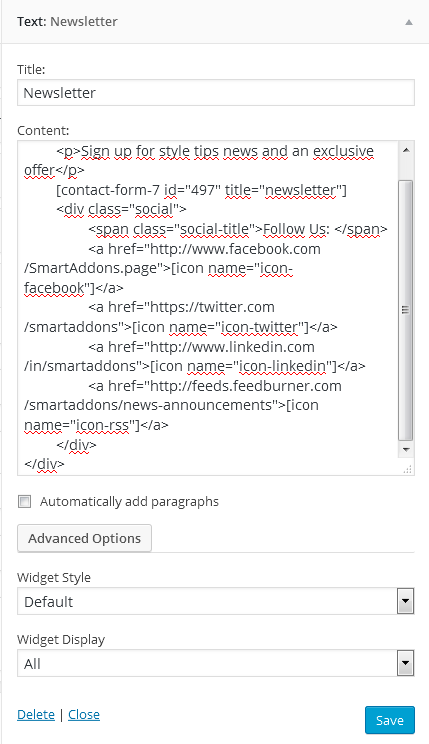429x744 pixels.
Task: Place cursor on the "Follow Us:" span line
Action: point(238,229)
